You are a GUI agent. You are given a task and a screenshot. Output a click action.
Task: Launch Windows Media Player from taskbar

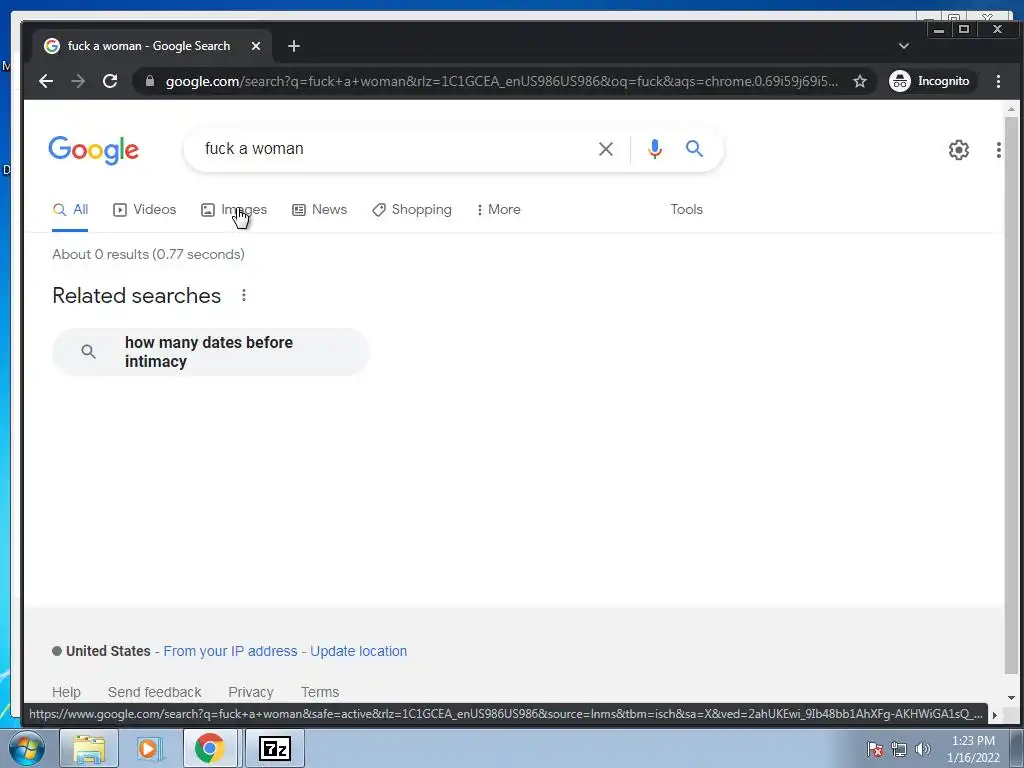149,748
